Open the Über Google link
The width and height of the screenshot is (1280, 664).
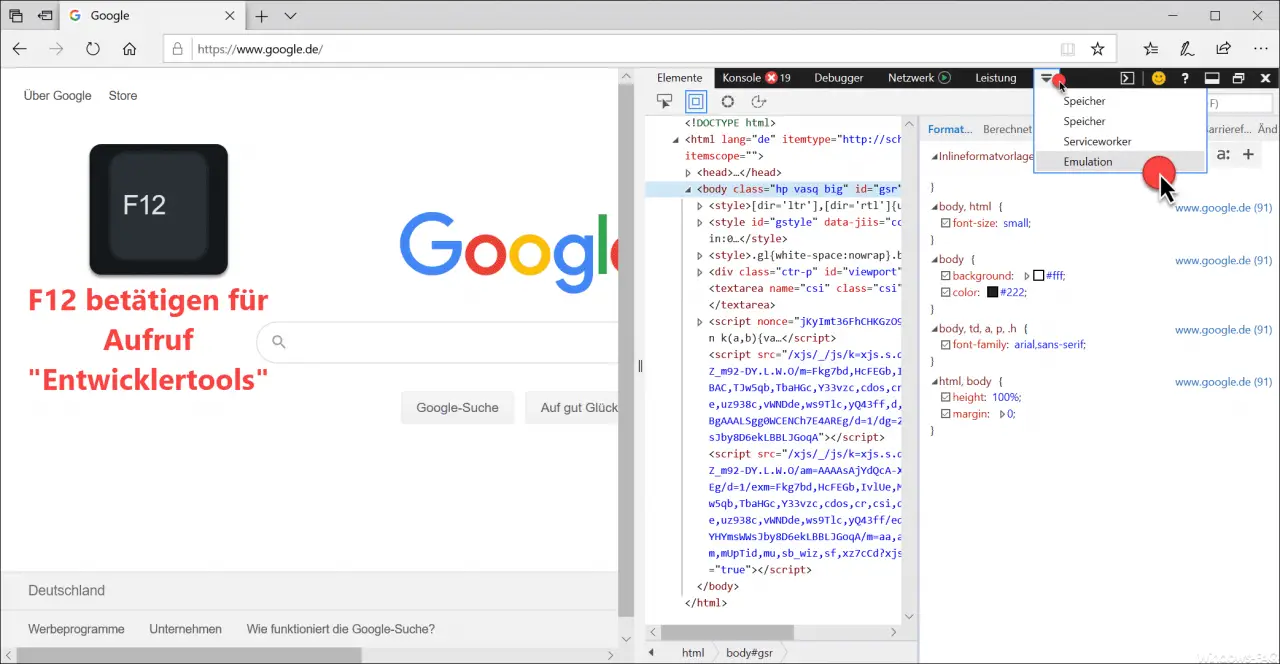click(57, 96)
